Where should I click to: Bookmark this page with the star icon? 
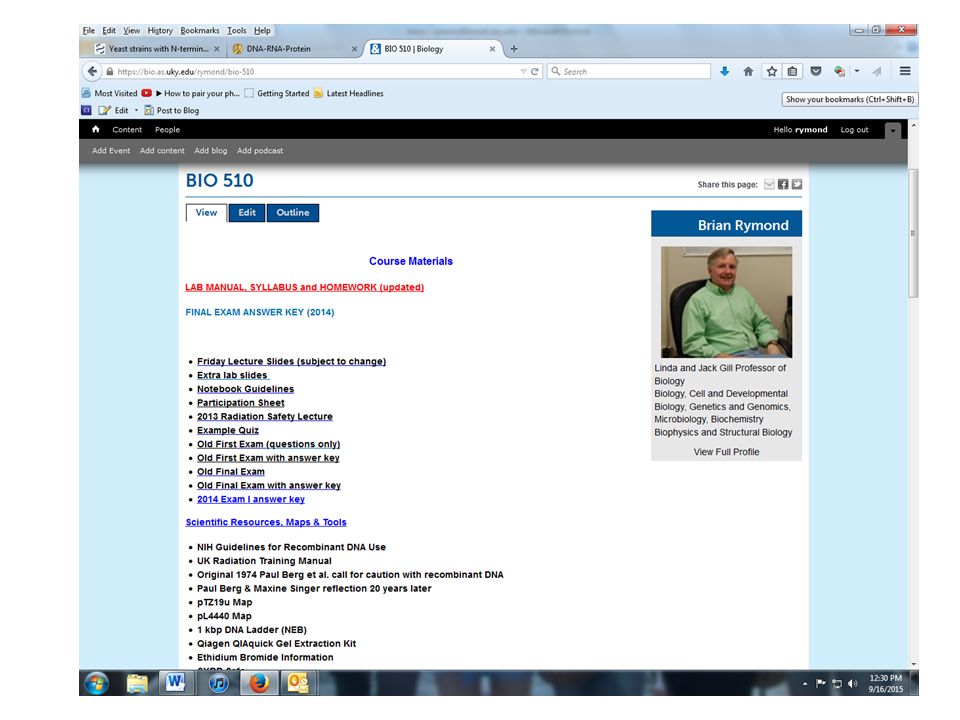coord(771,72)
